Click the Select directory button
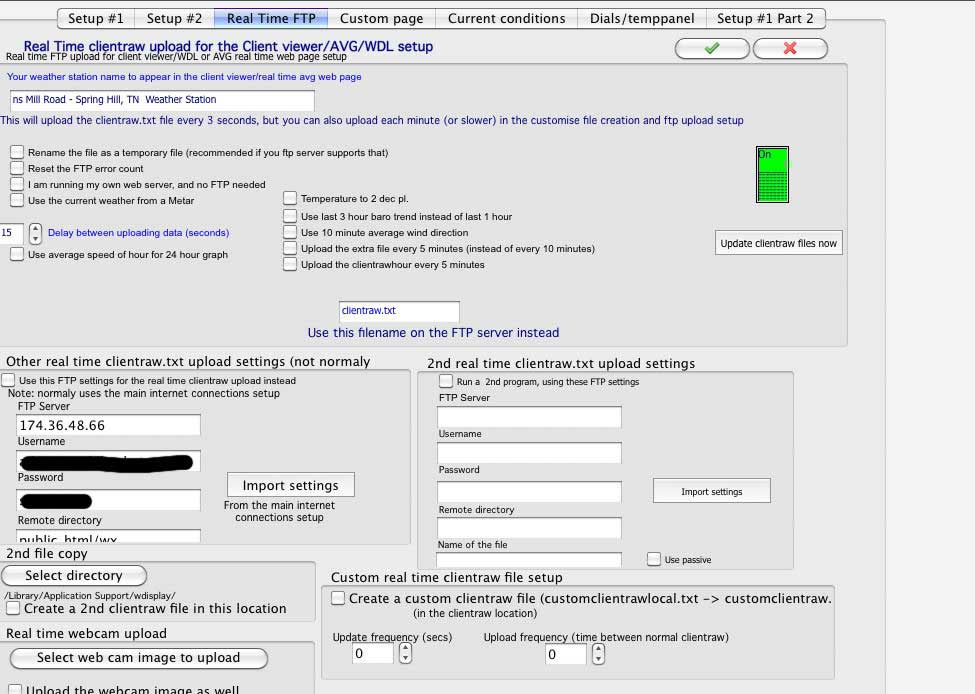Image resolution: width=975 pixels, height=694 pixels. 74,575
